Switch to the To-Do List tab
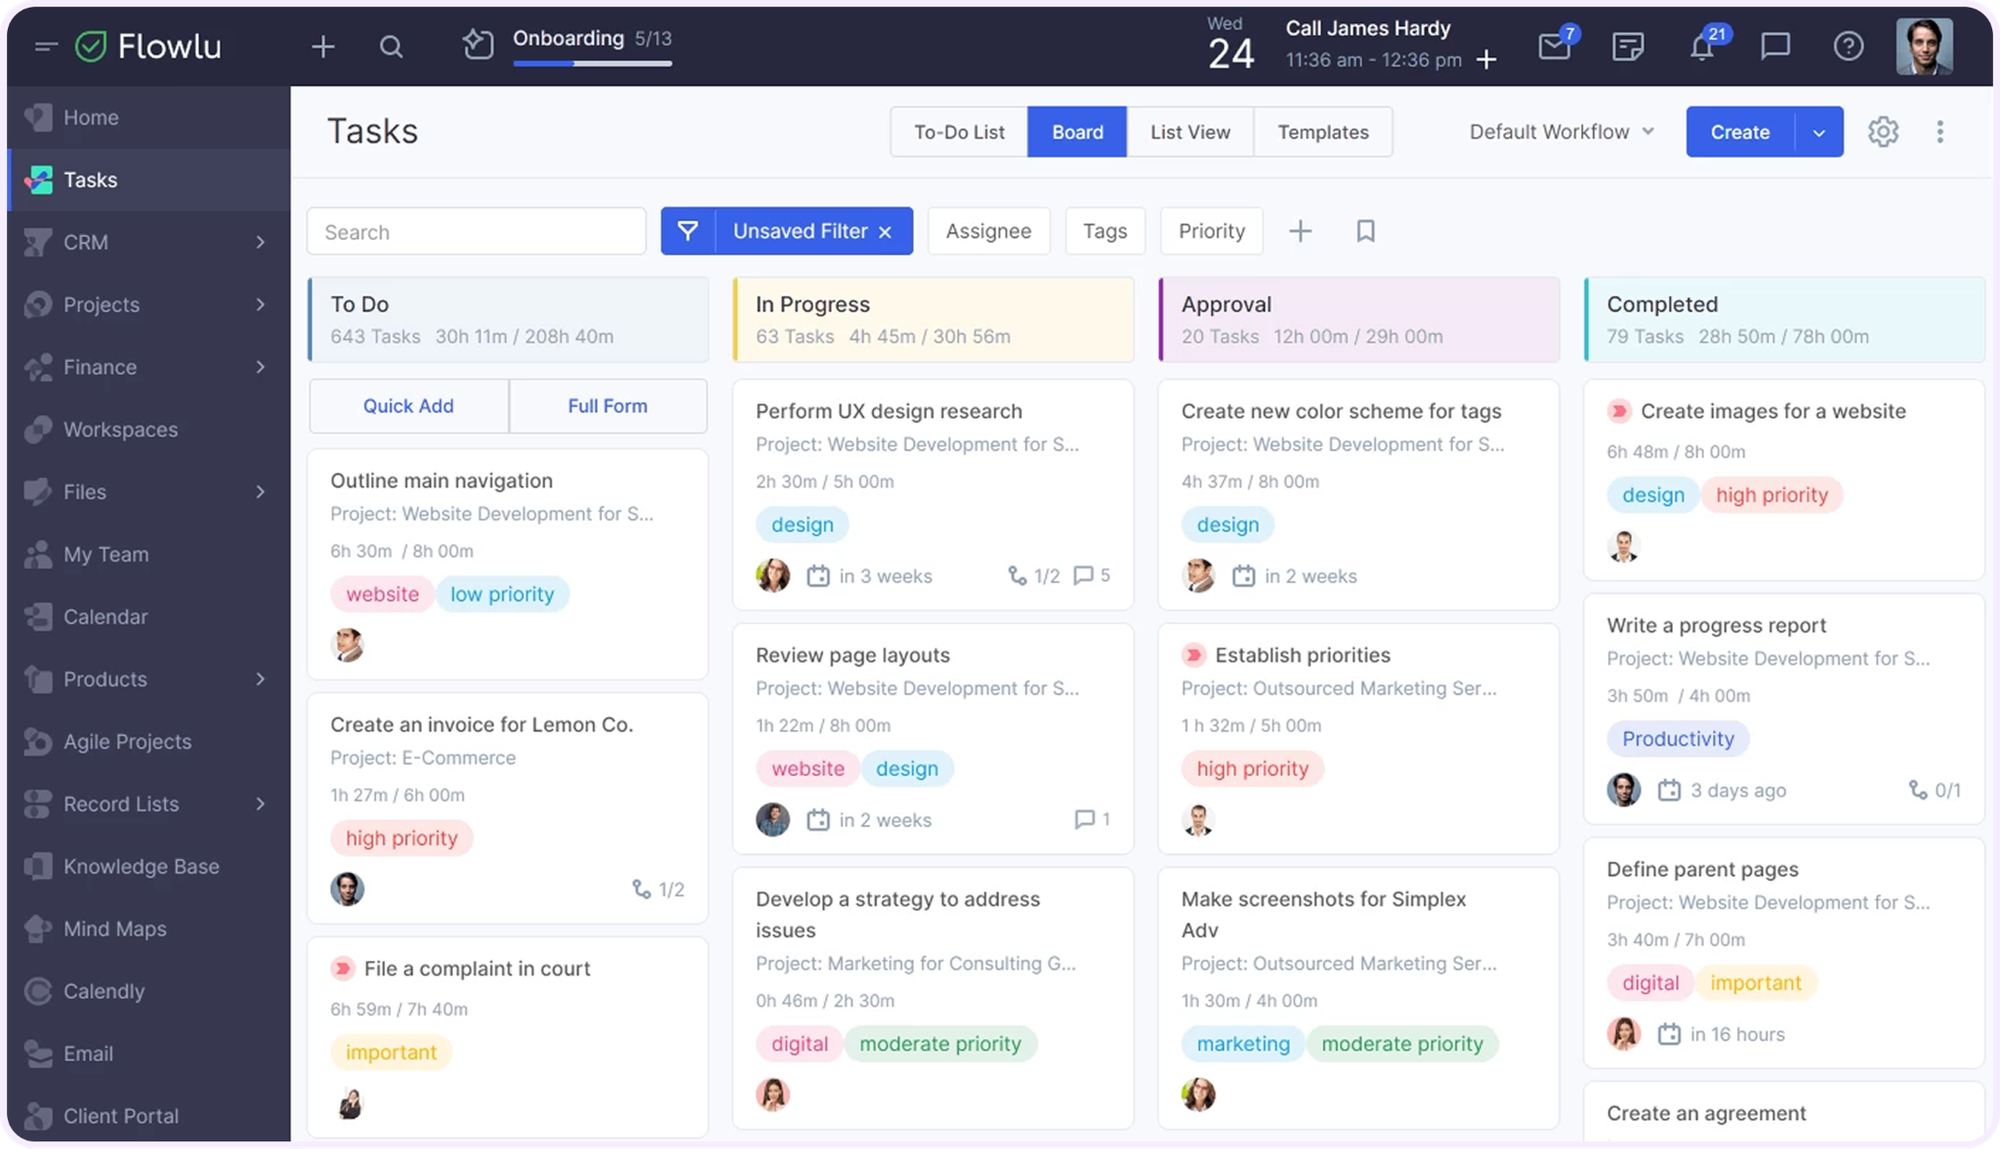The height and width of the screenshot is (1149, 2000). coord(959,132)
